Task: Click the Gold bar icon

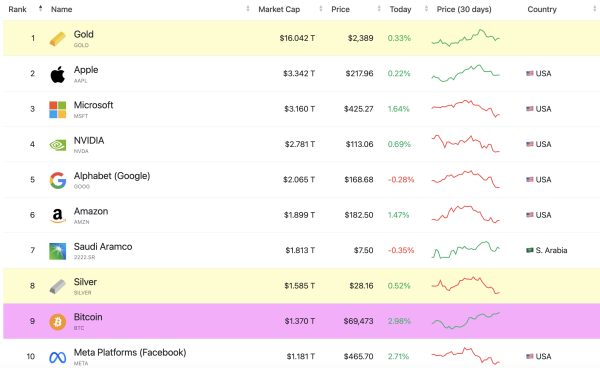Action: click(x=57, y=39)
